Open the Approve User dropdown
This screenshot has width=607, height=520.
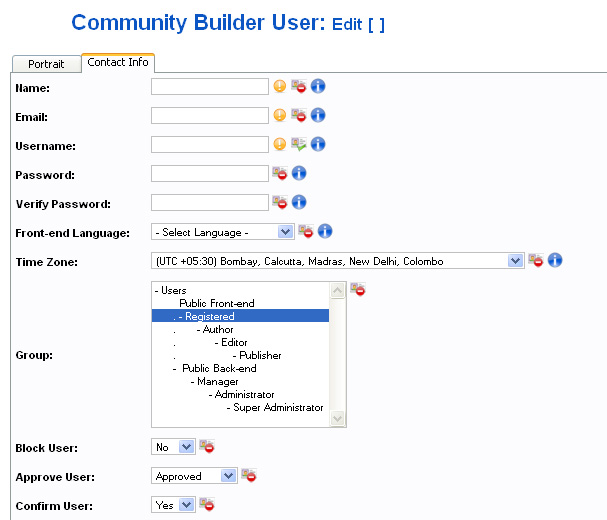(x=194, y=476)
